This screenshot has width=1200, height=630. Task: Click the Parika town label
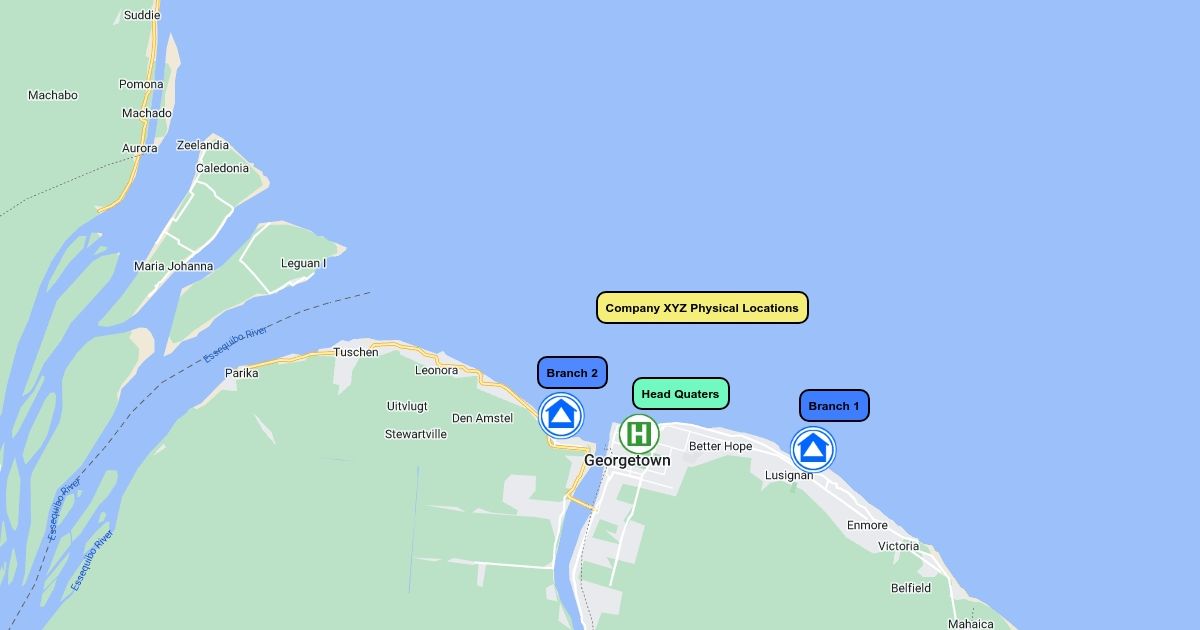tap(241, 373)
